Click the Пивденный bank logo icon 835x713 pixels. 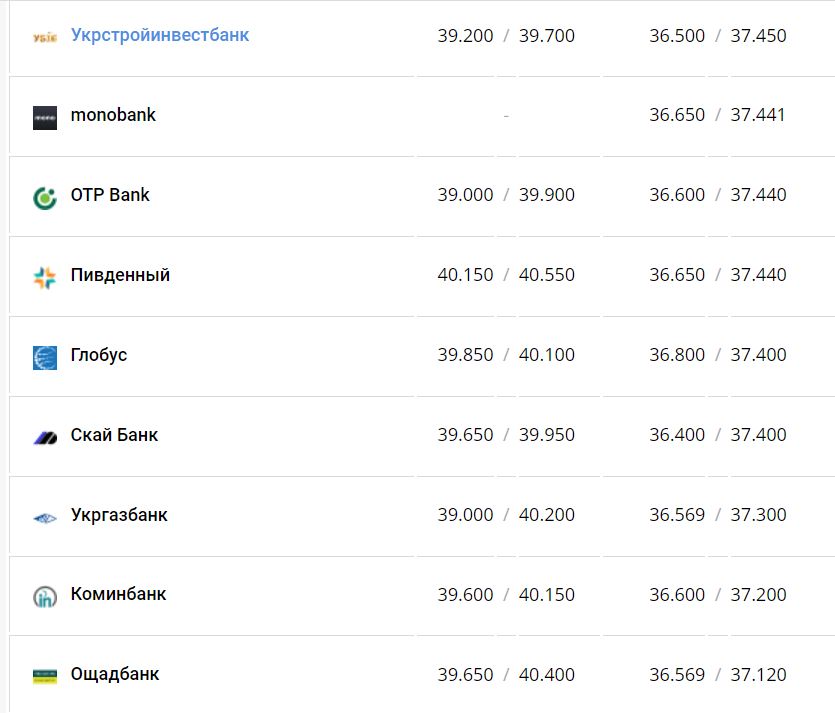[45, 277]
